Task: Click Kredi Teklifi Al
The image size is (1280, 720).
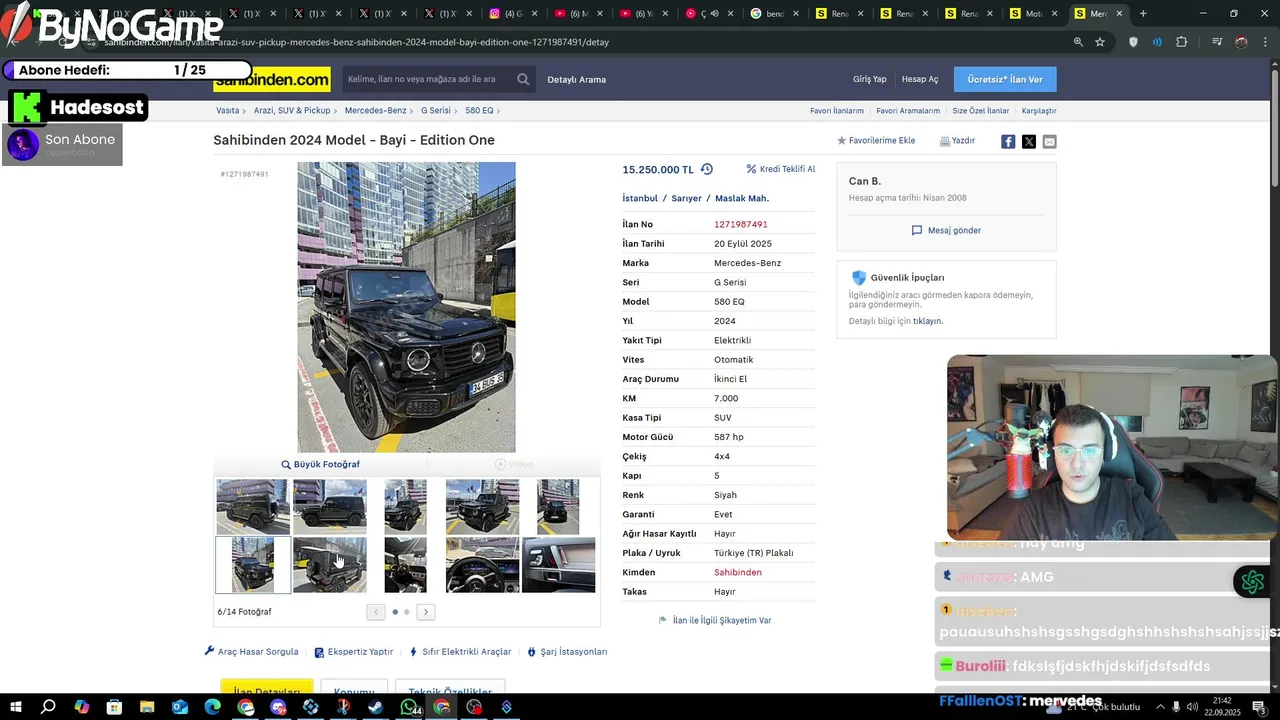Action: [781, 169]
